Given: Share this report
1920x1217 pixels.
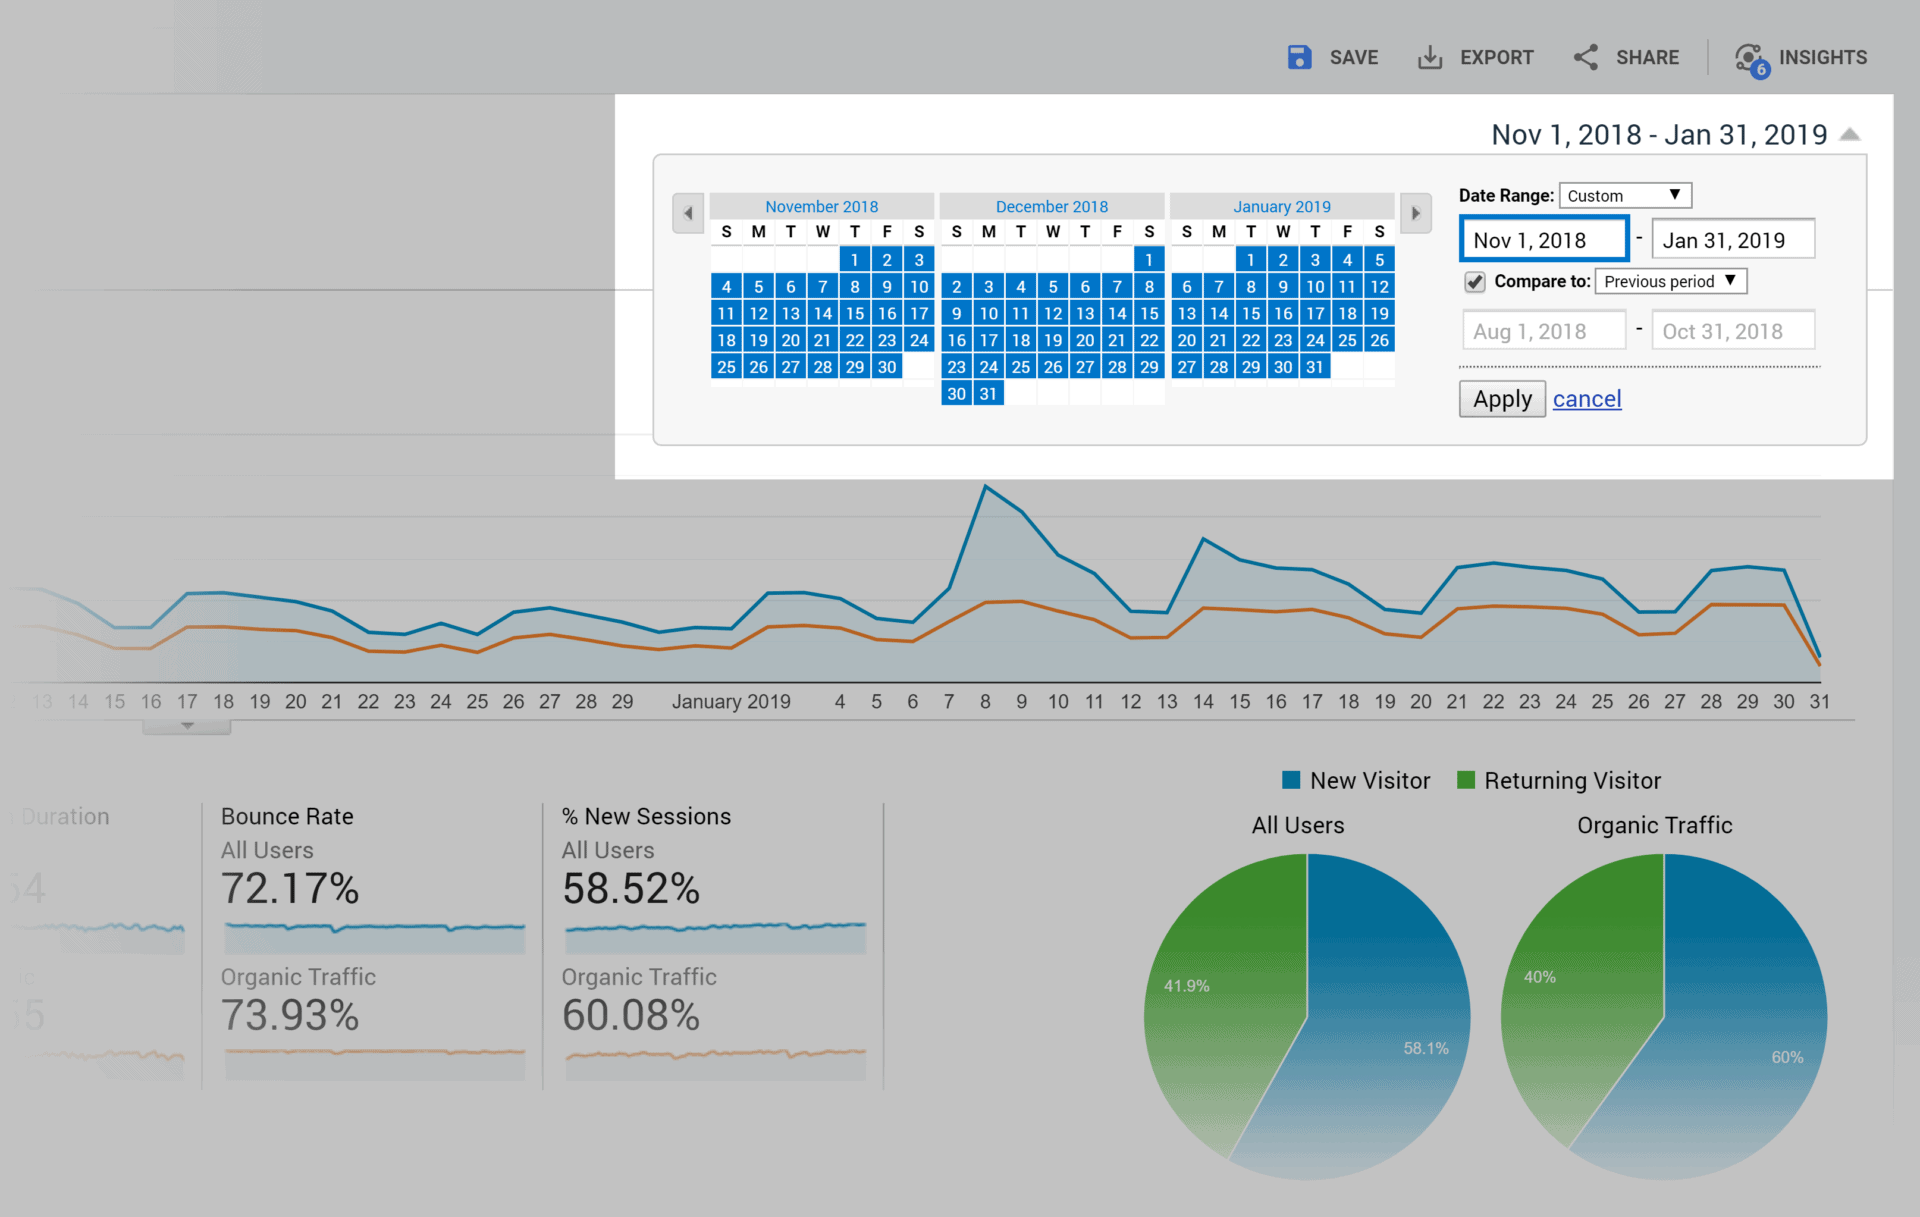Looking at the screenshot, I should (1625, 57).
